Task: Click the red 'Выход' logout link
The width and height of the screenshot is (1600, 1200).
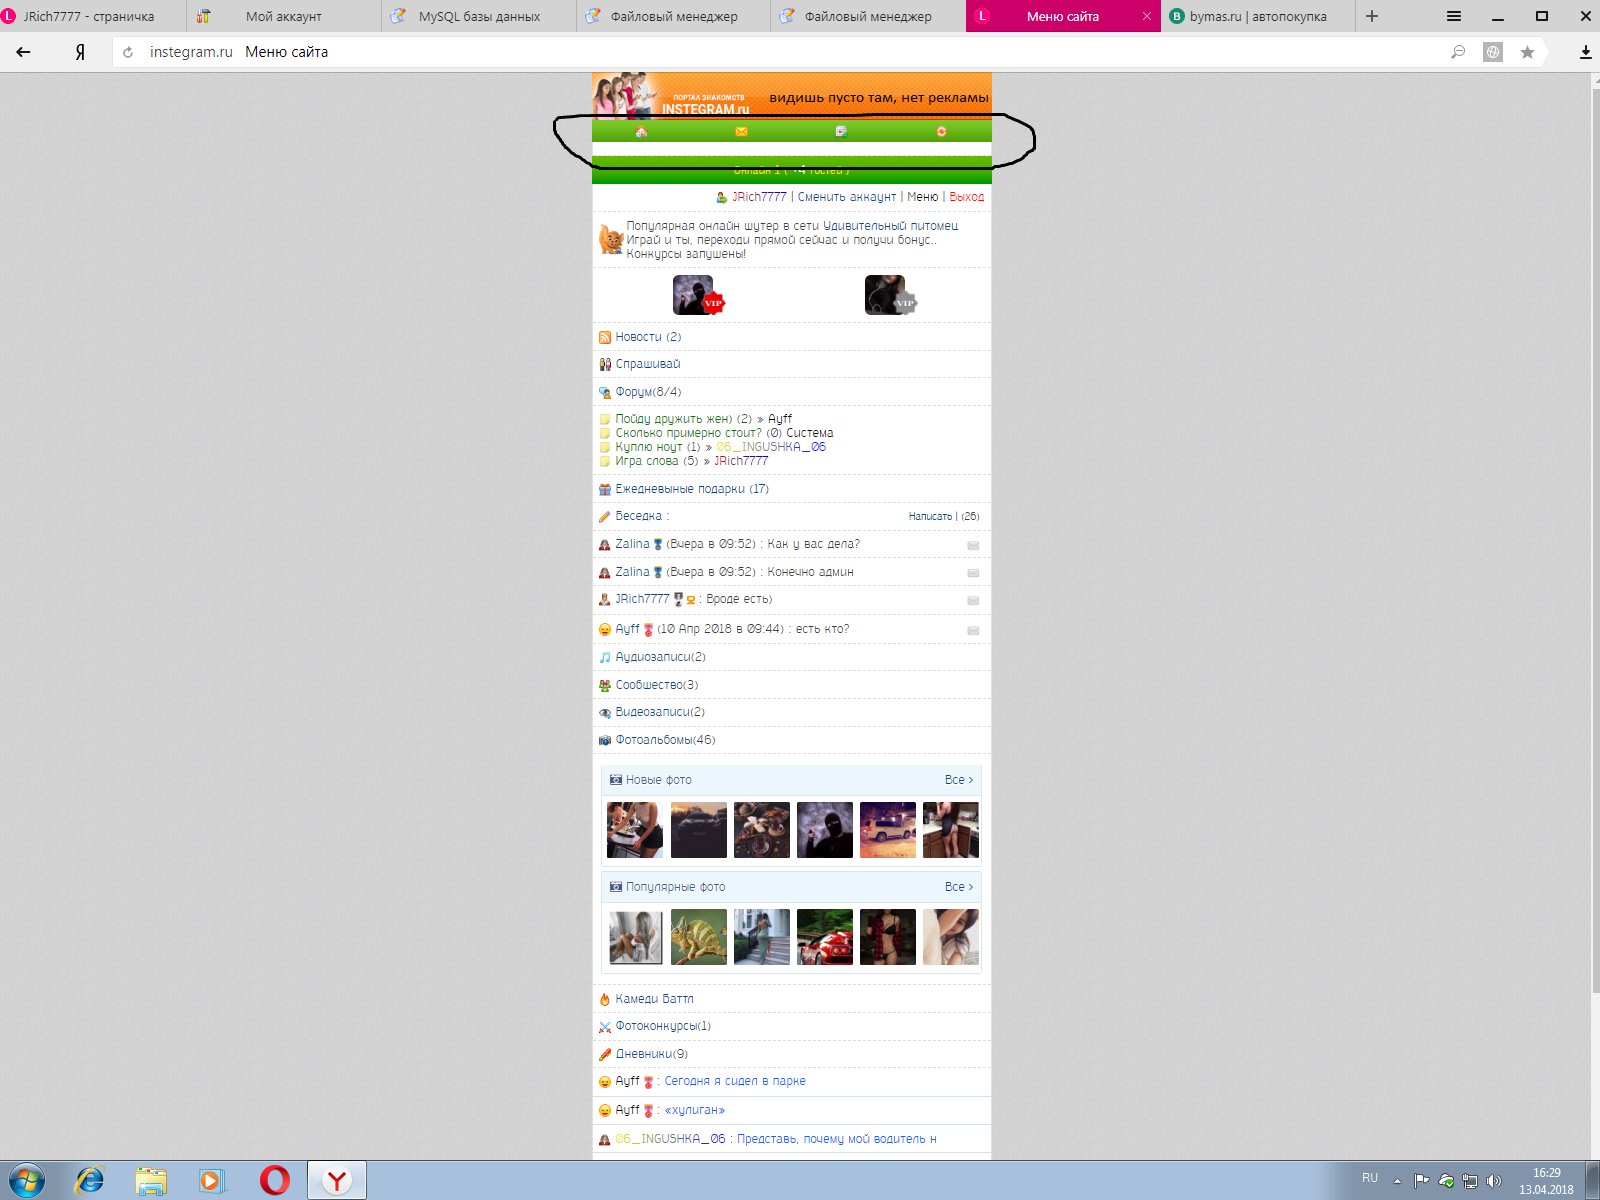Action: pos(966,197)
